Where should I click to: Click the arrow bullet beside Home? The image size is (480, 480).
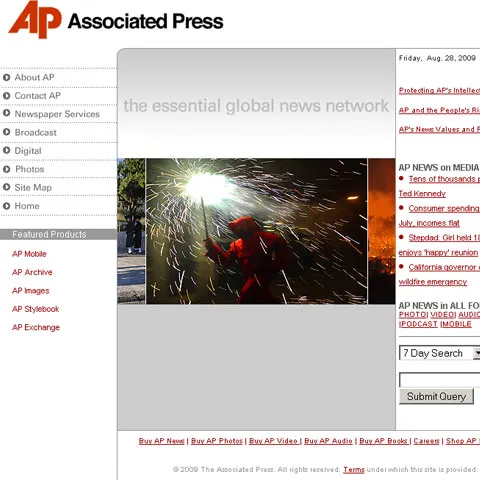(x=6, y=206)
